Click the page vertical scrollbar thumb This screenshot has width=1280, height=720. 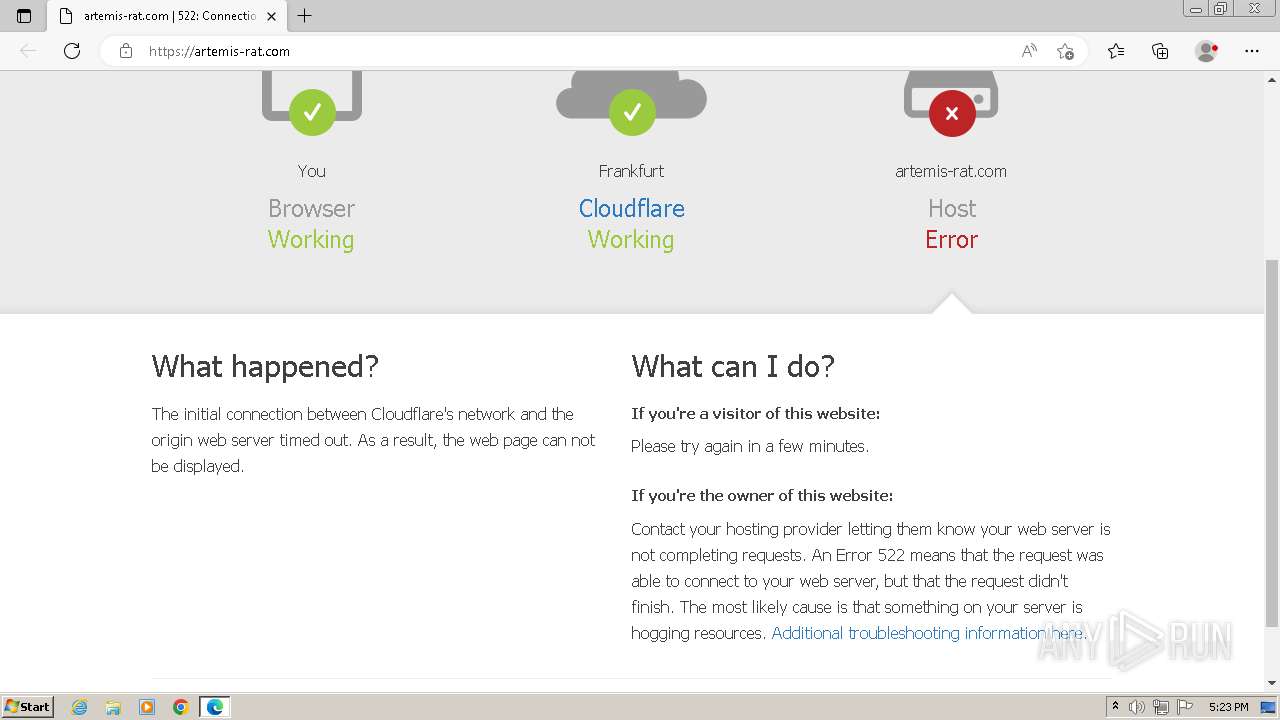click(x=1272, y=443)
